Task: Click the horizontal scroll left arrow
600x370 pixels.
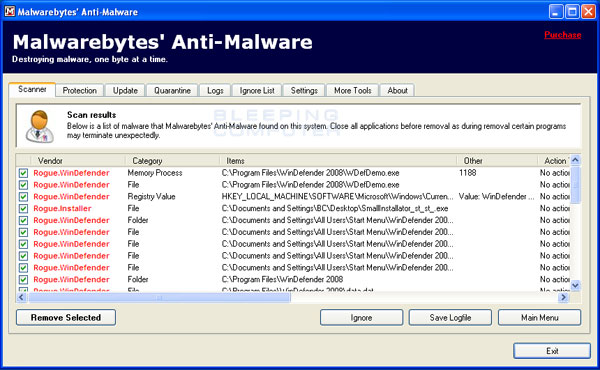Action: click(21, 297)
